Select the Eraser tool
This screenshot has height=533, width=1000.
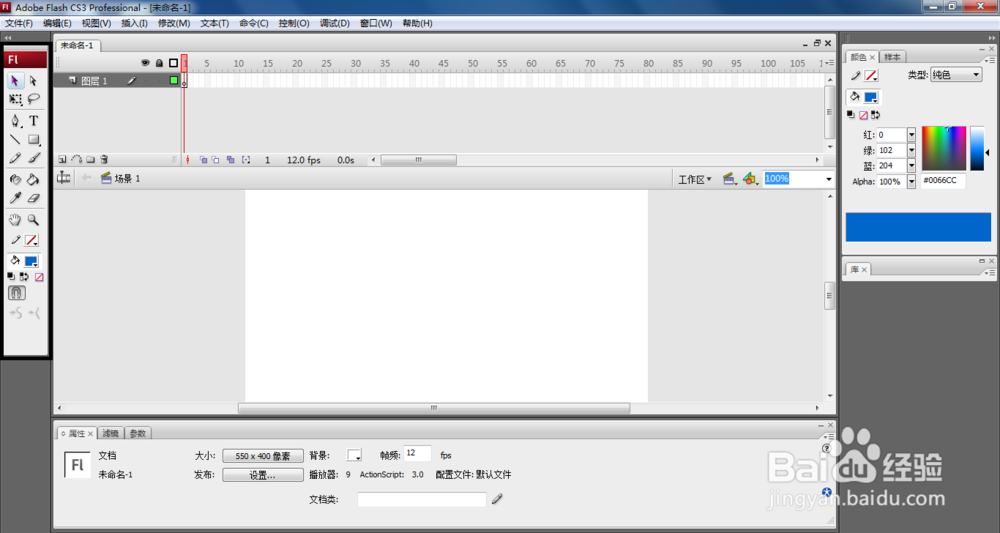point(33,198)
